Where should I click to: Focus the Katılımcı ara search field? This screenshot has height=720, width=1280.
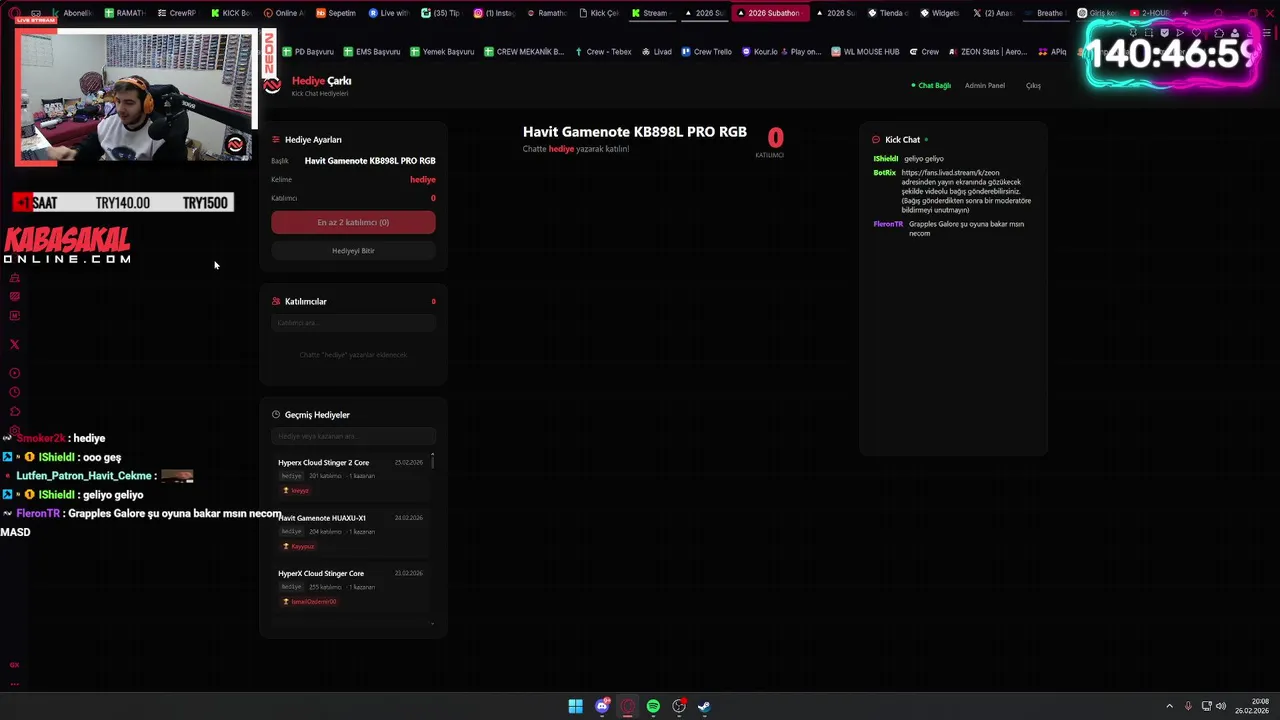(353, 323)
